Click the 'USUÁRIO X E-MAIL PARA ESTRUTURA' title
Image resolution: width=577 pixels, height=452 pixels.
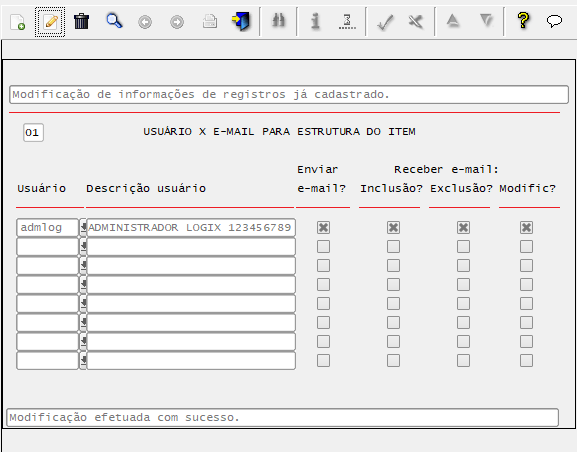click(279, 132)
